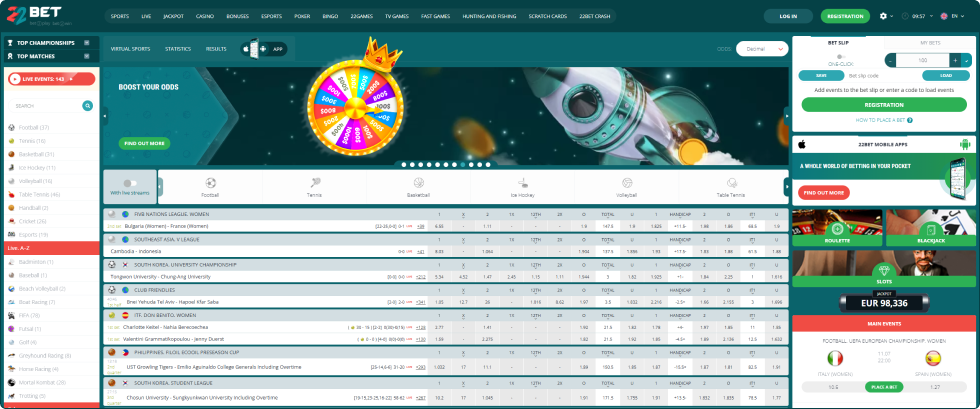Click the Android icon in mobile apps panel
Screen dimensions: 980x409
965,144
